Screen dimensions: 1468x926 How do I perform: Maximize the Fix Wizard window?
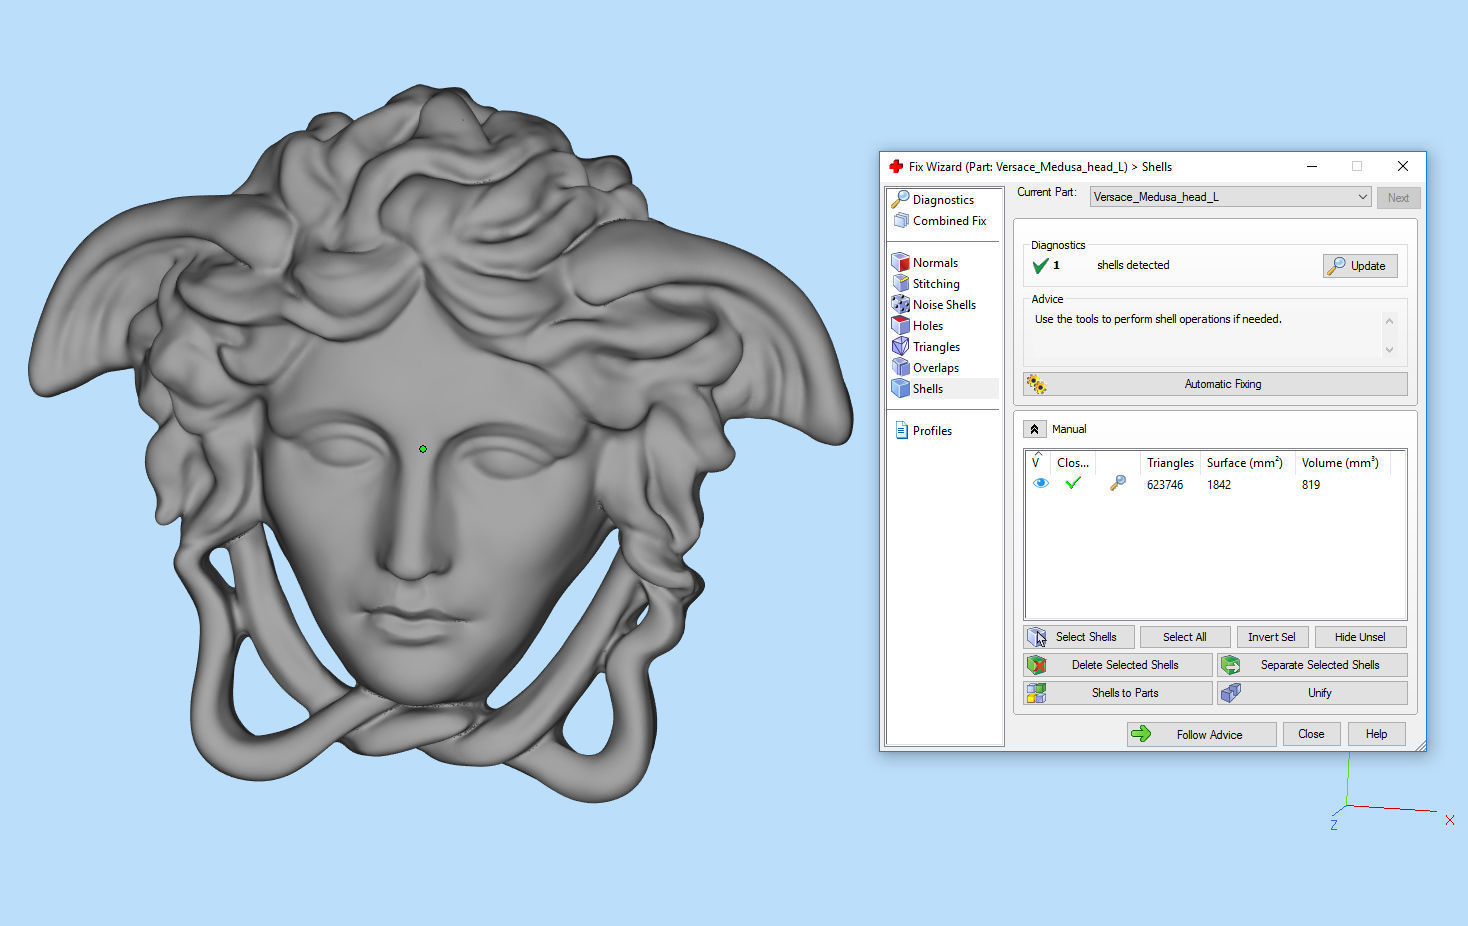point(1356,166)
